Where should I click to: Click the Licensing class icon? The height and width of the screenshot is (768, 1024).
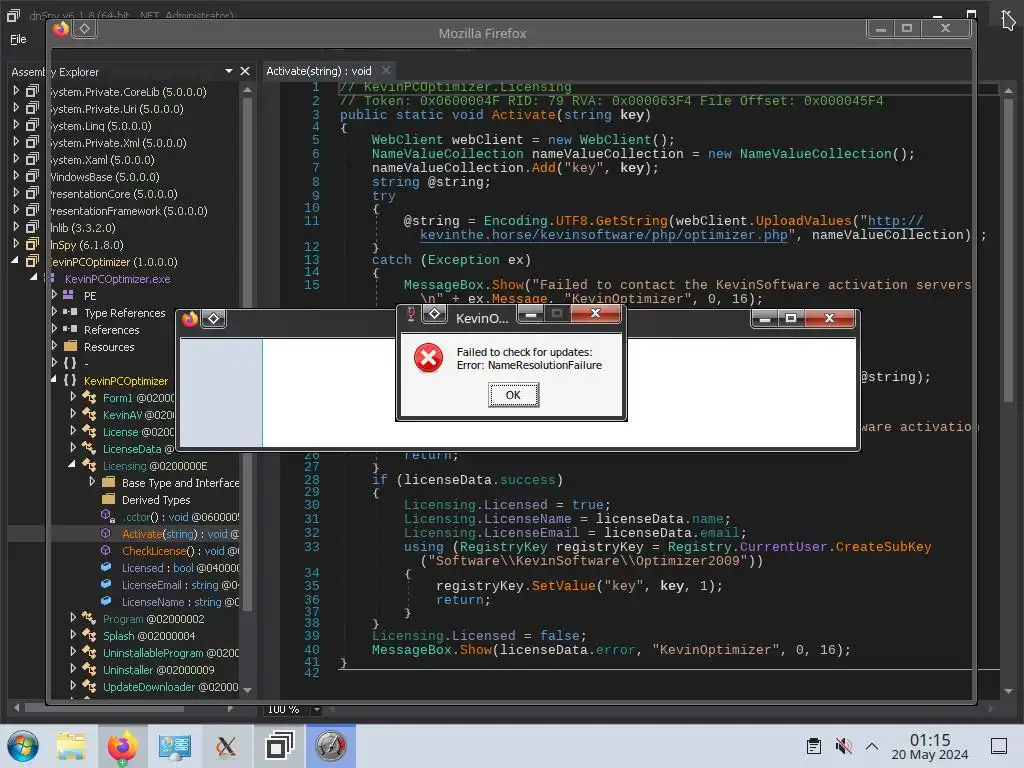[89, 465]
